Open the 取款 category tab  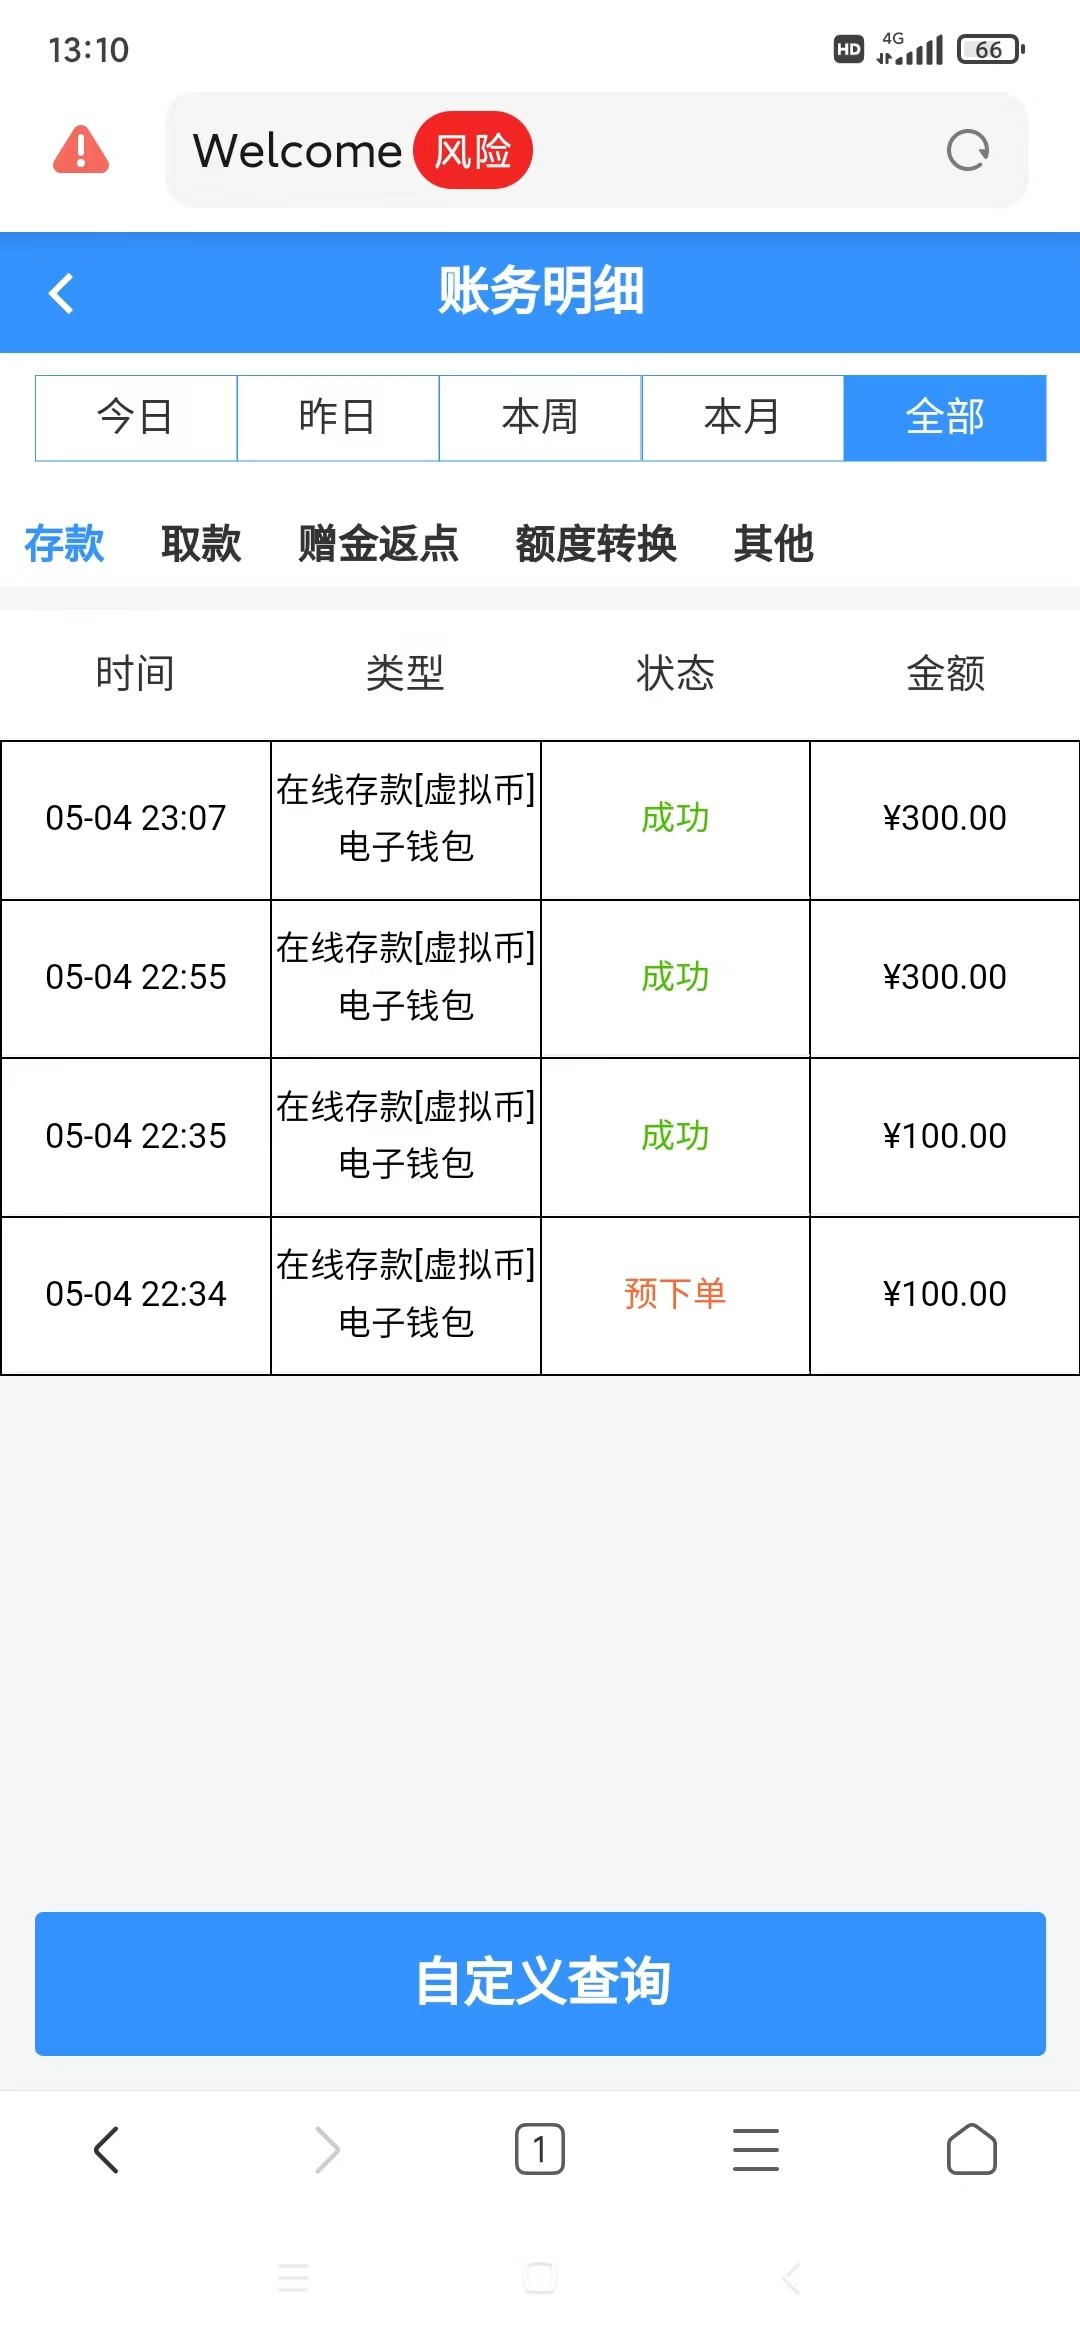[x=201, y=544]
